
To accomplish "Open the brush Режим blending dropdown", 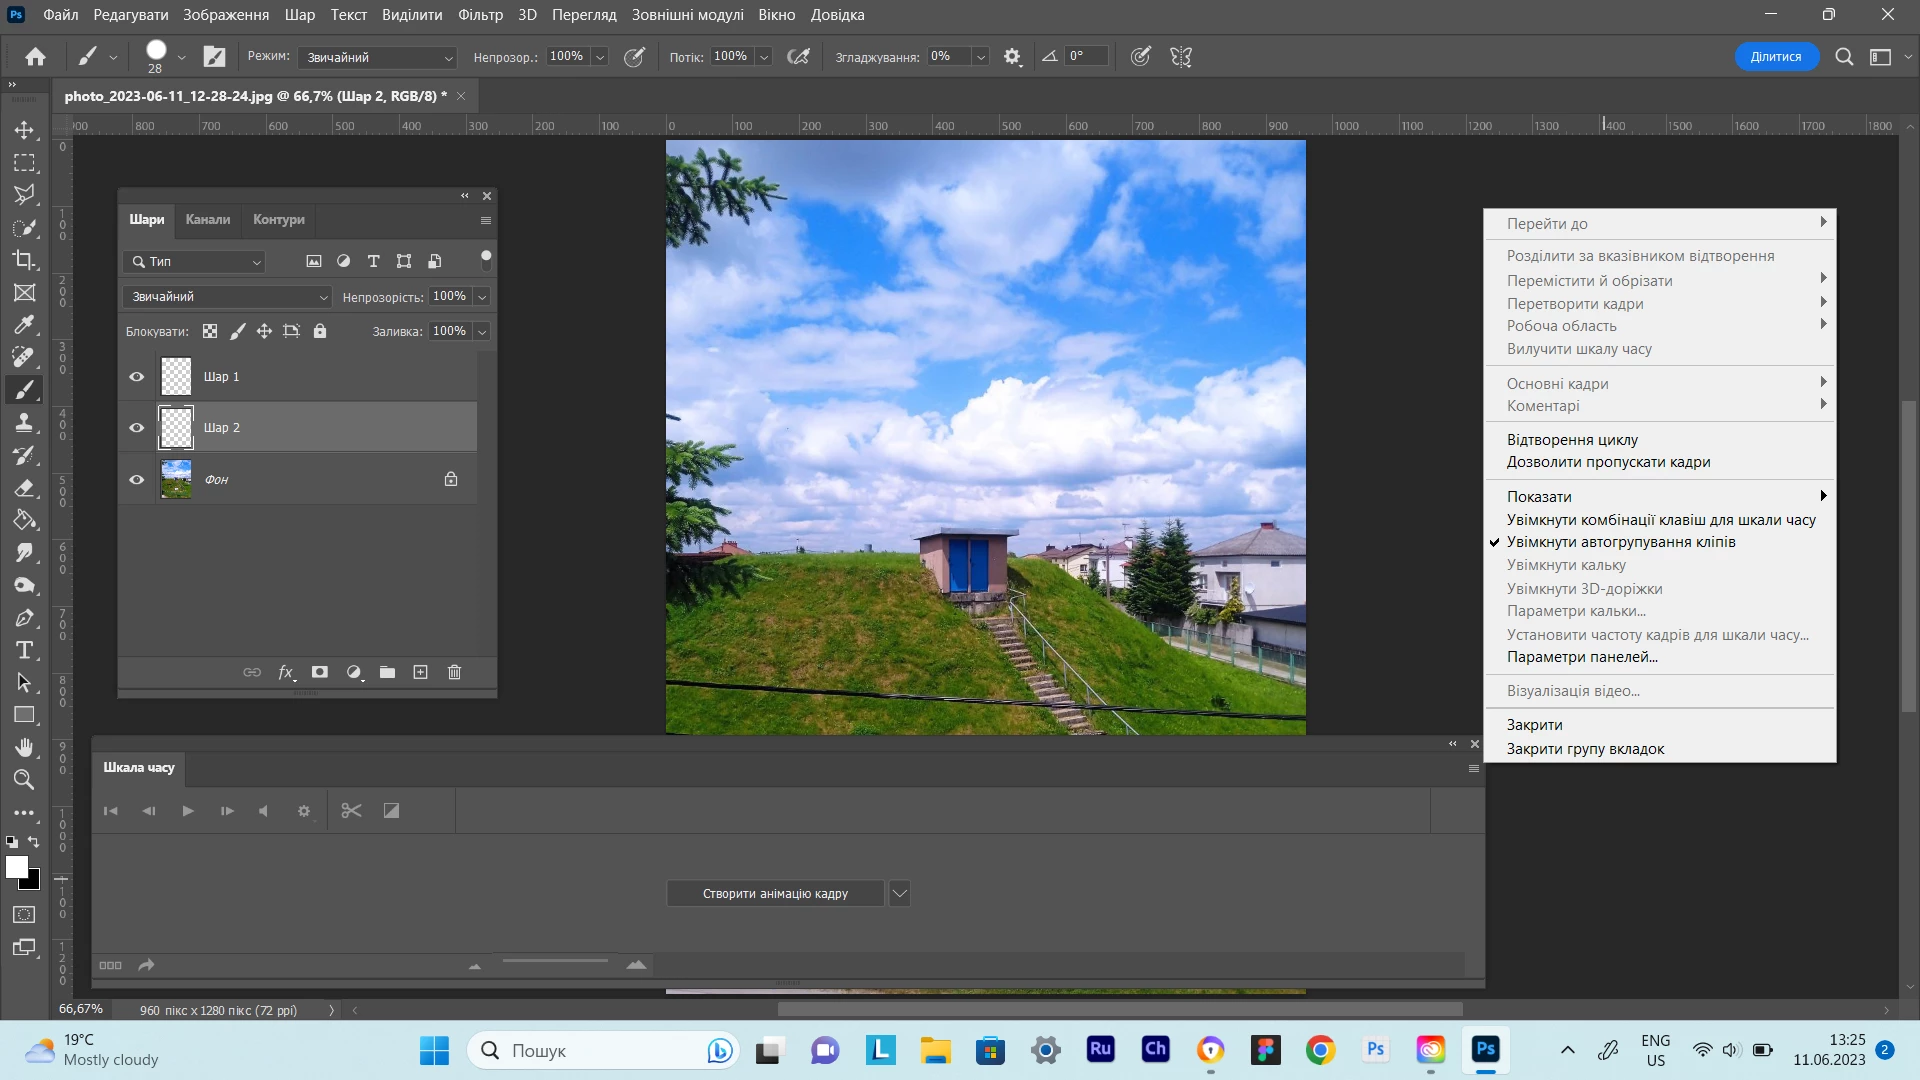I will (x=377, y=57).
